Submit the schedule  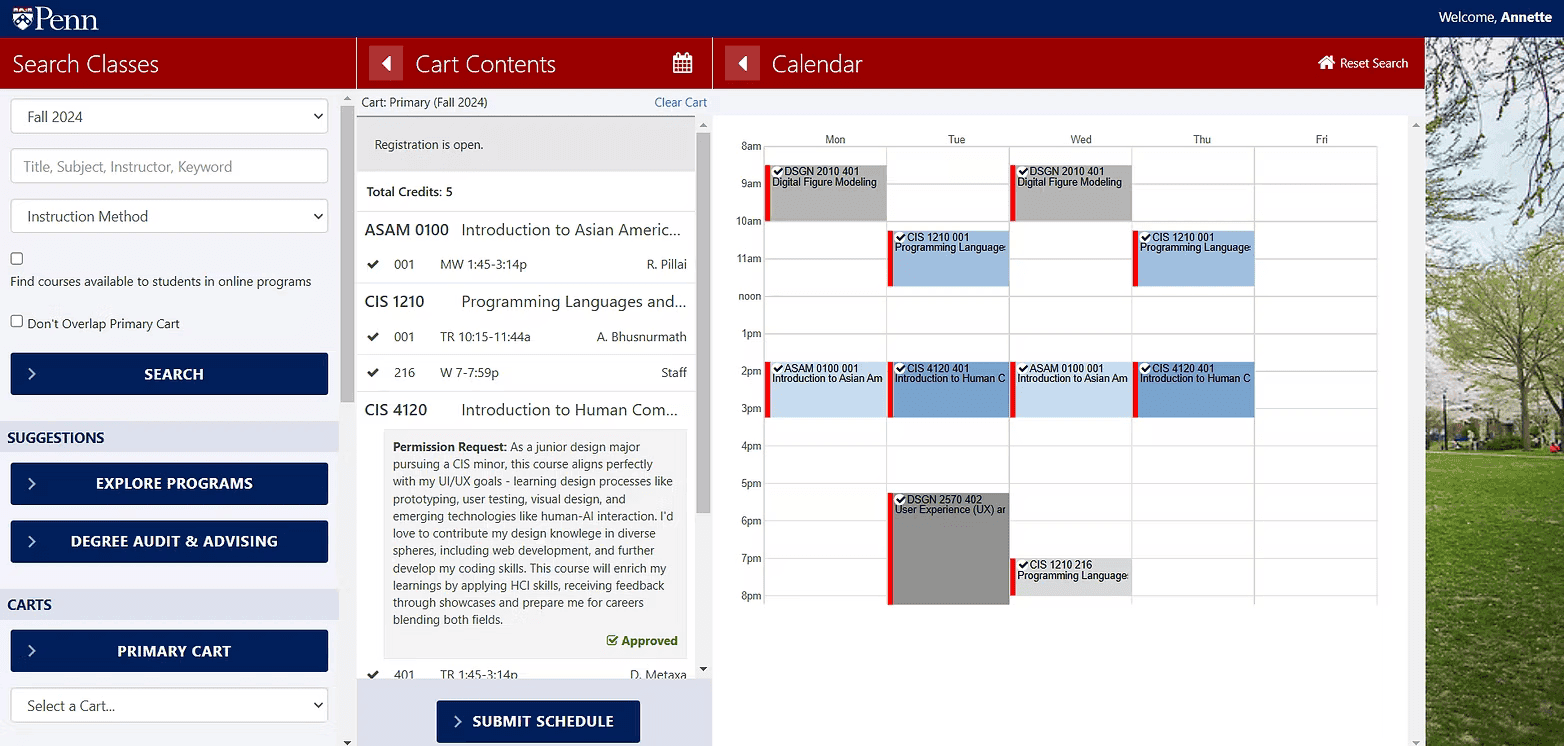click(538, 722)
